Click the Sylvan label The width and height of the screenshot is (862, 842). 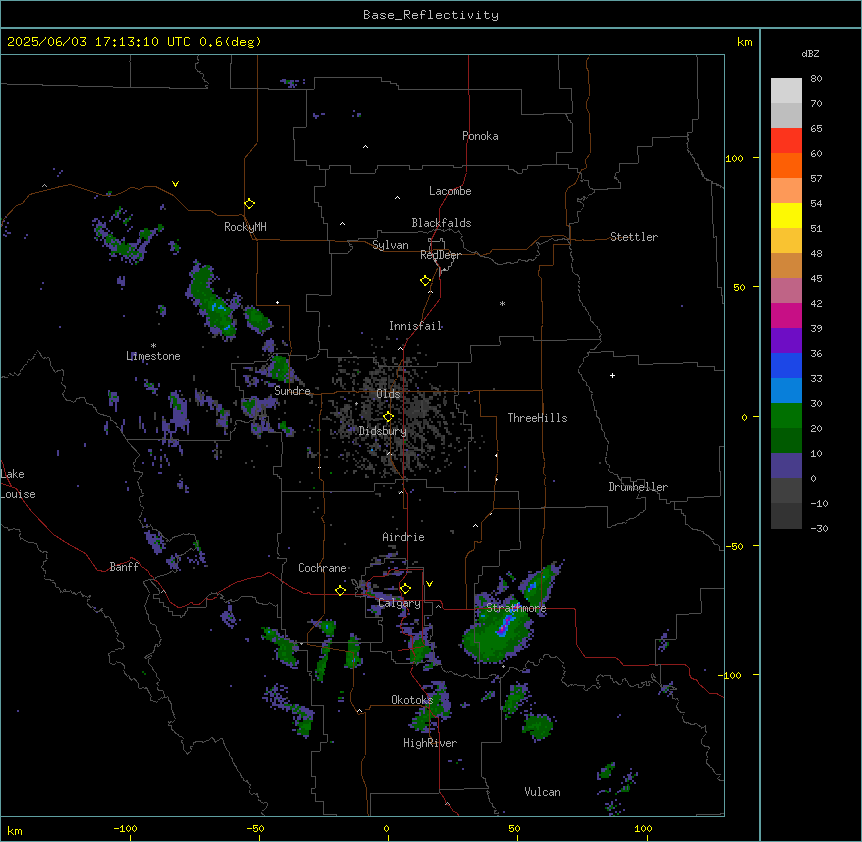pos(390,245)
